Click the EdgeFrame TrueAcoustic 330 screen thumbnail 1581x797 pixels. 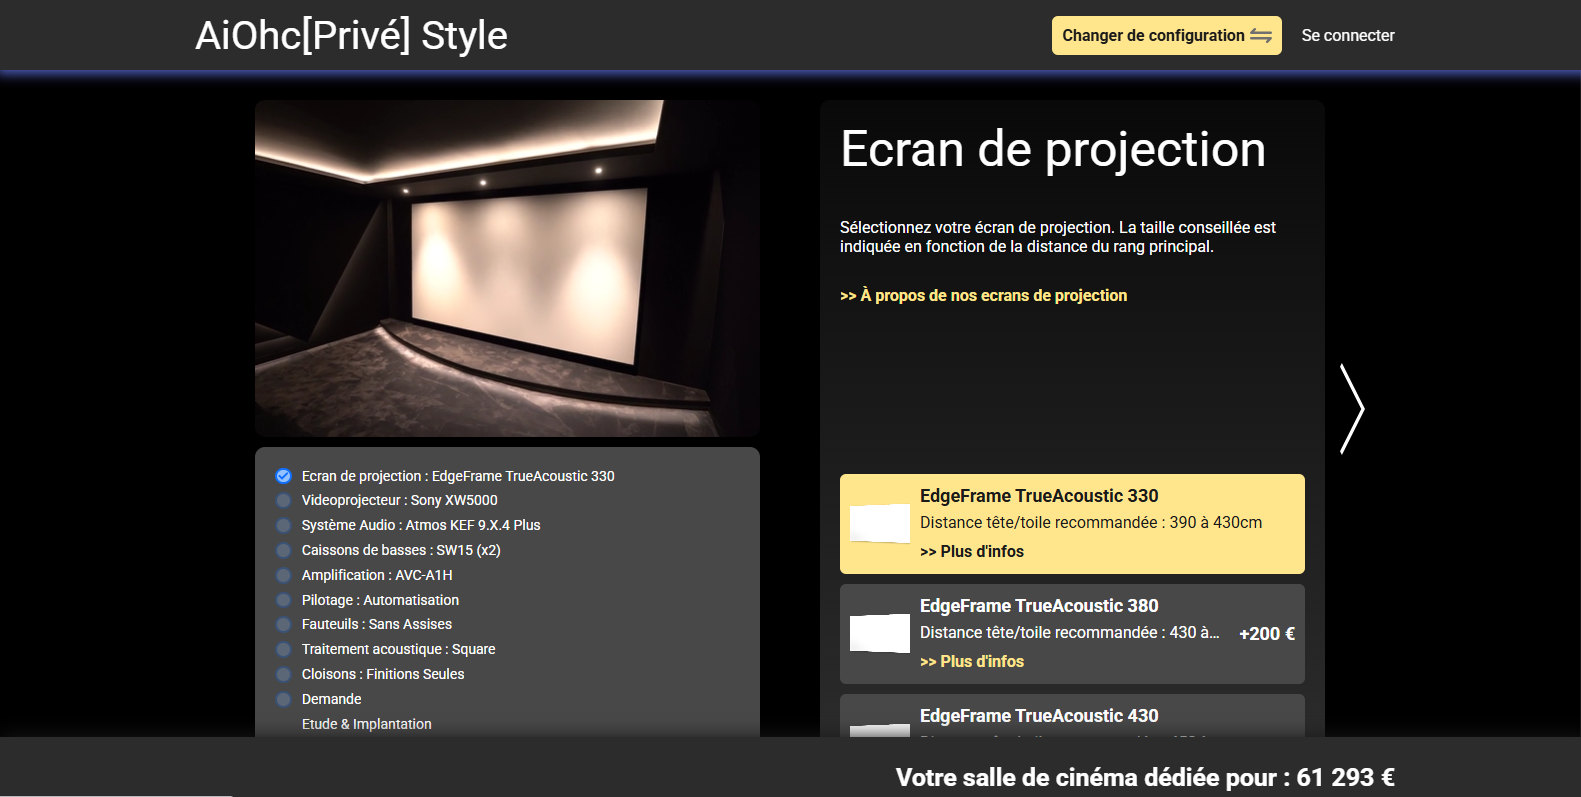pyautogui.click(x=879, y=523)
